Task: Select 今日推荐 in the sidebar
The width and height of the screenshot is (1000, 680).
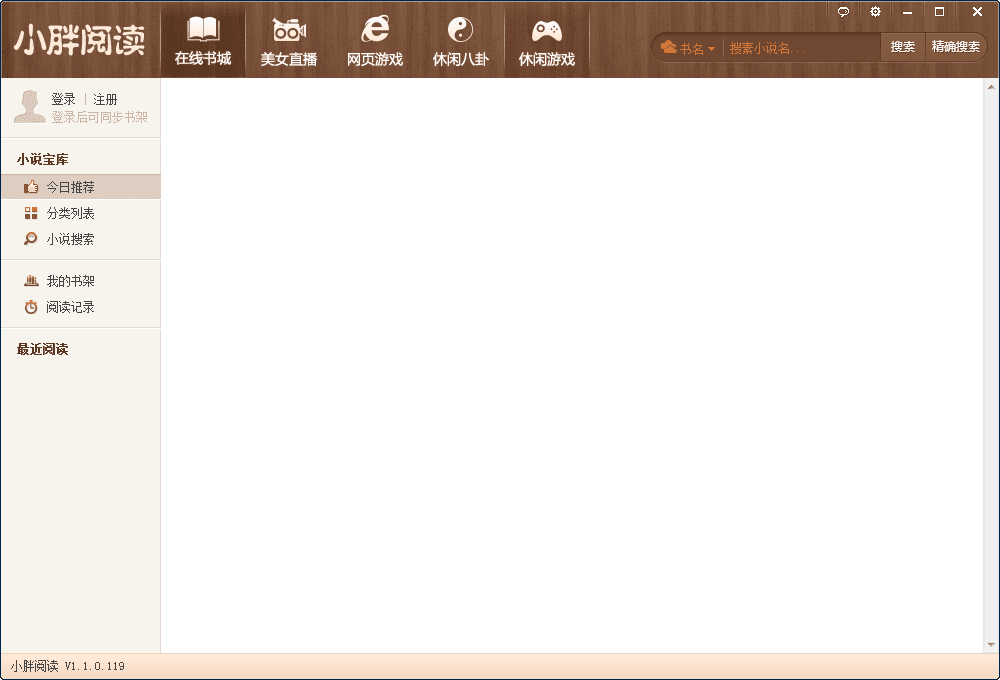Action: (x=70, y=187)
